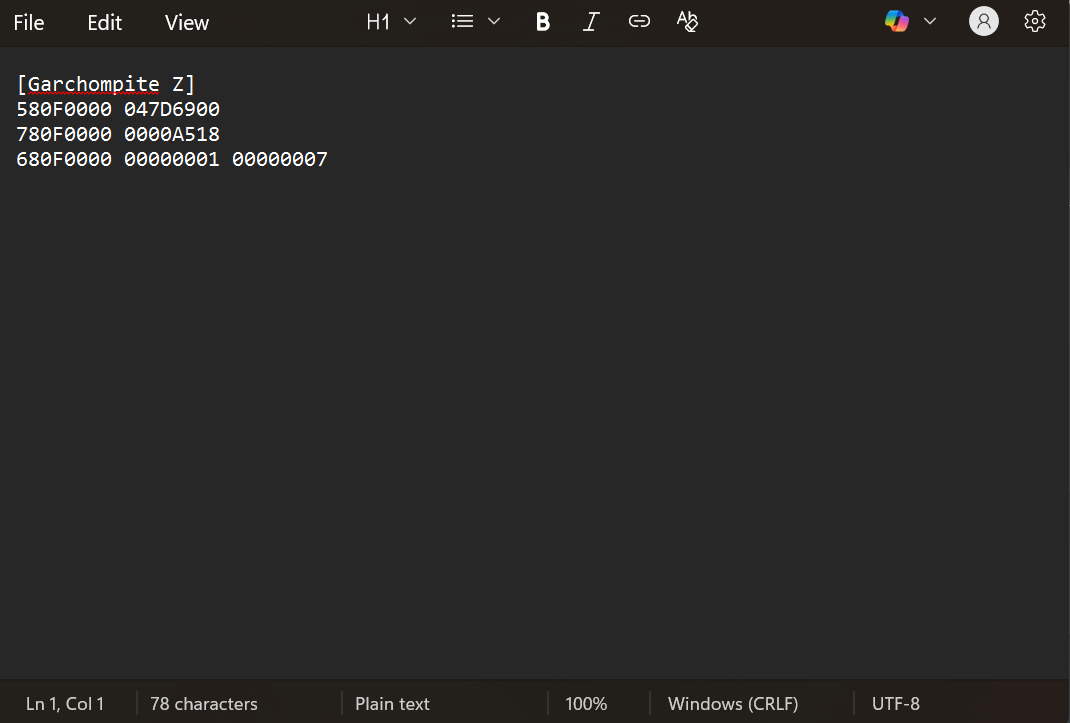Clear text formatting

[x=687, y=22]
